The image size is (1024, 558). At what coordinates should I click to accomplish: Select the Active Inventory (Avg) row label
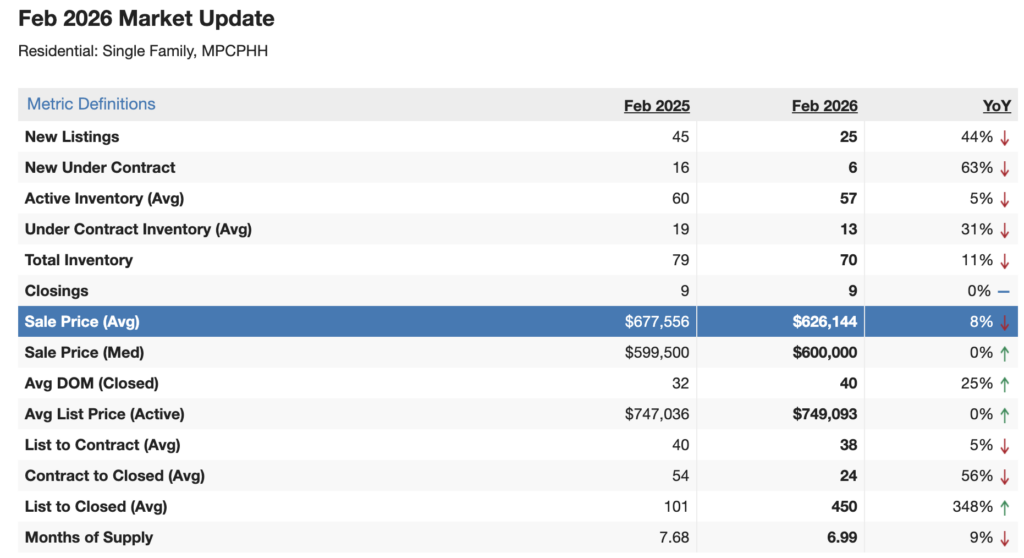tap(104, 199)
